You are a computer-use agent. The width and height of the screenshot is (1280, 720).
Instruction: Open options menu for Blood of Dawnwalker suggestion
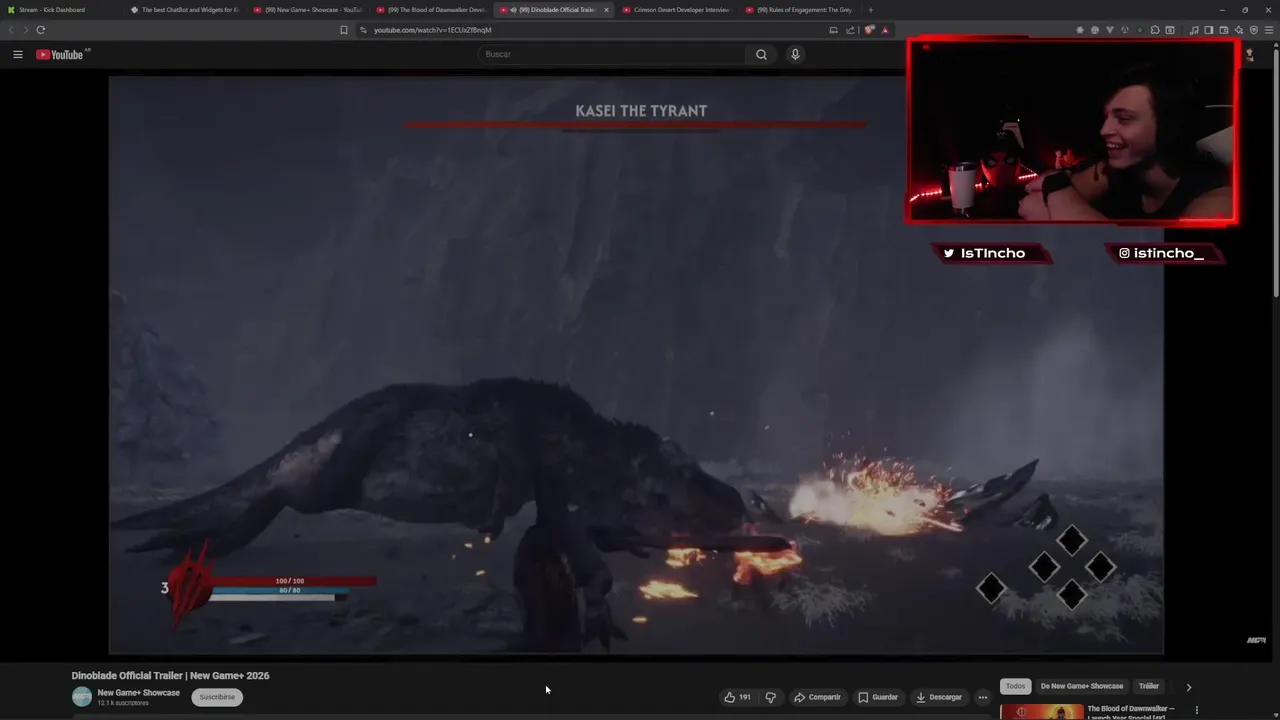click(x=1196, y=711)
